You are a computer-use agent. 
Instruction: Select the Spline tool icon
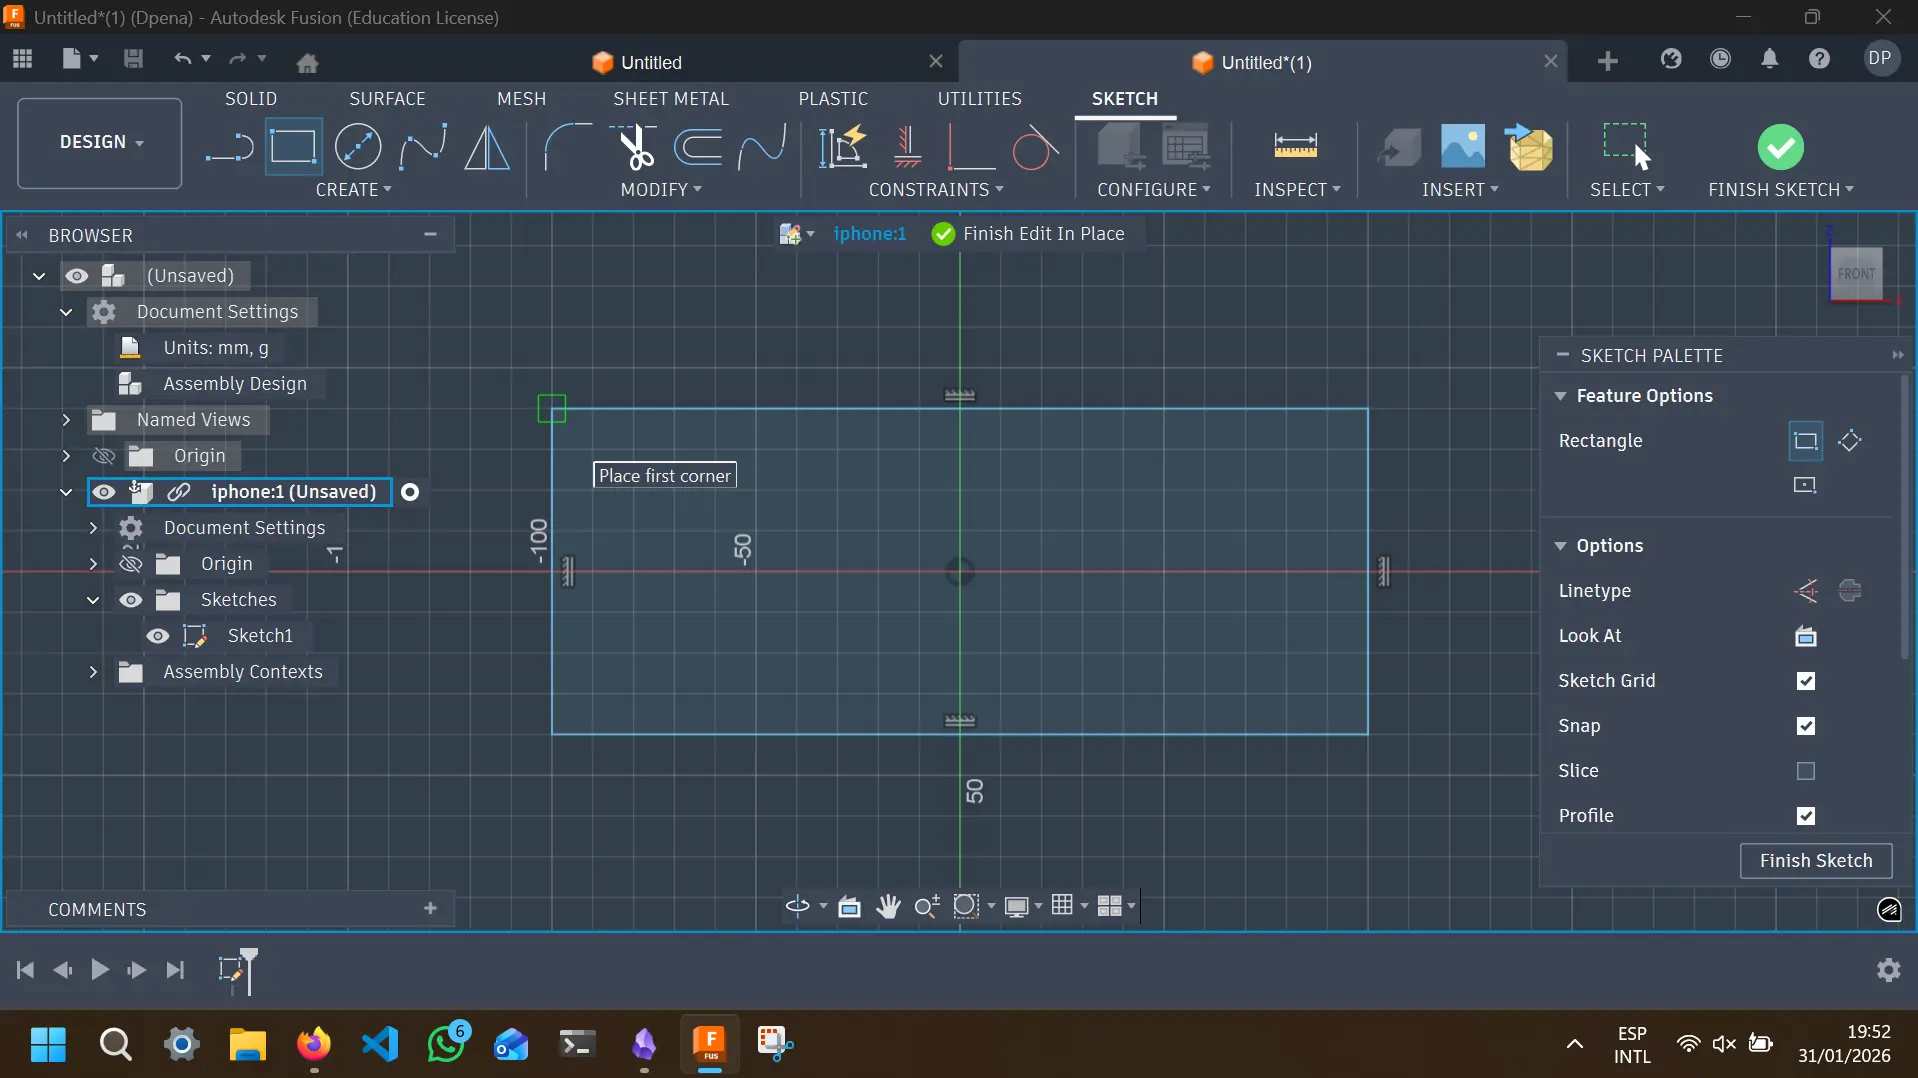click(x=423, y=147)
